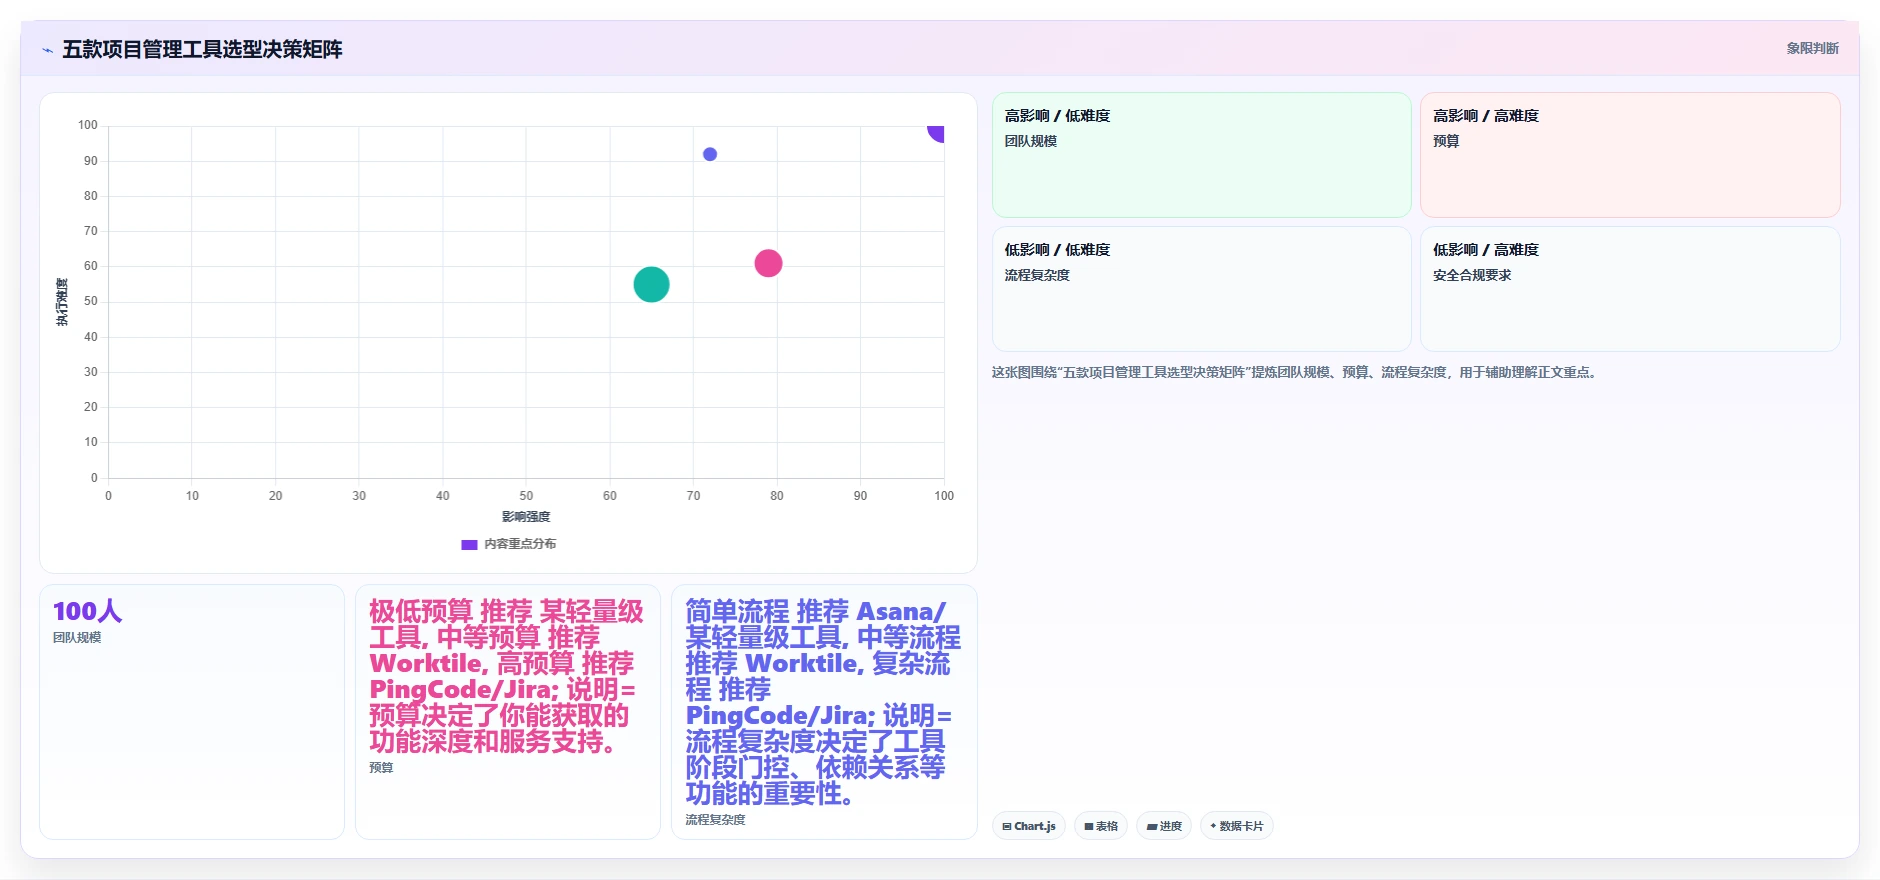Select the 低影响 / 高难度 quadrant card
The height and width of the screenshot is (880, 1880).
1630,289
